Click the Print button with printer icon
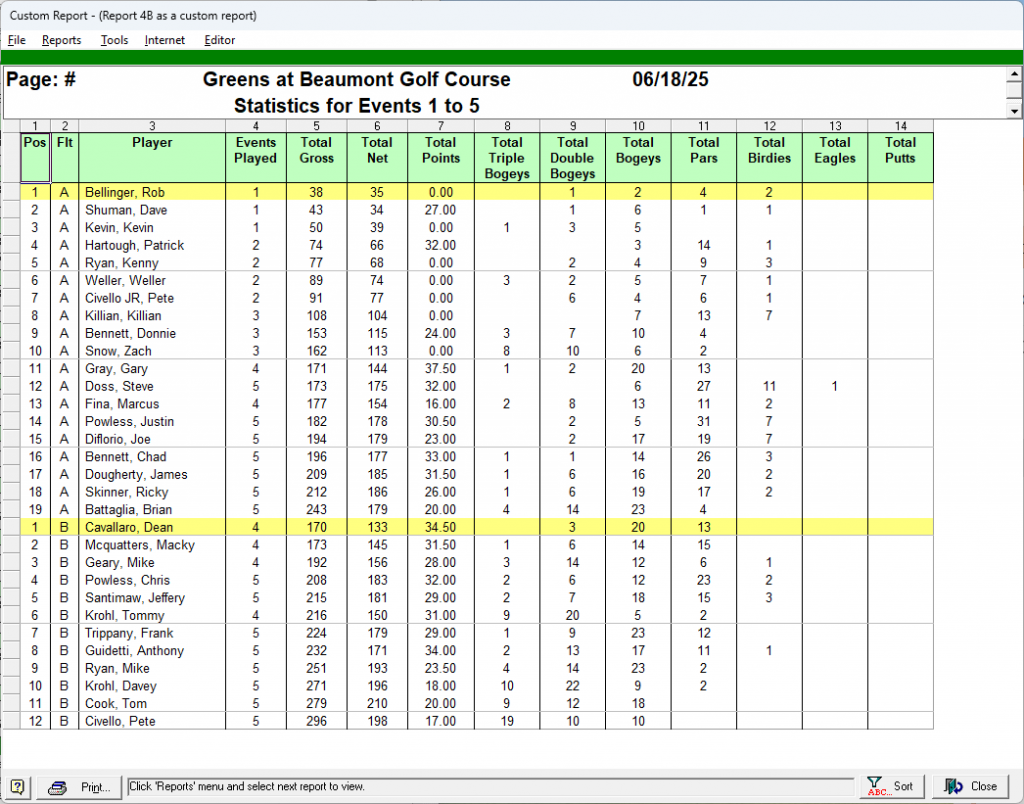Viewport: 1024px width, 804px height. click(83, 787)
